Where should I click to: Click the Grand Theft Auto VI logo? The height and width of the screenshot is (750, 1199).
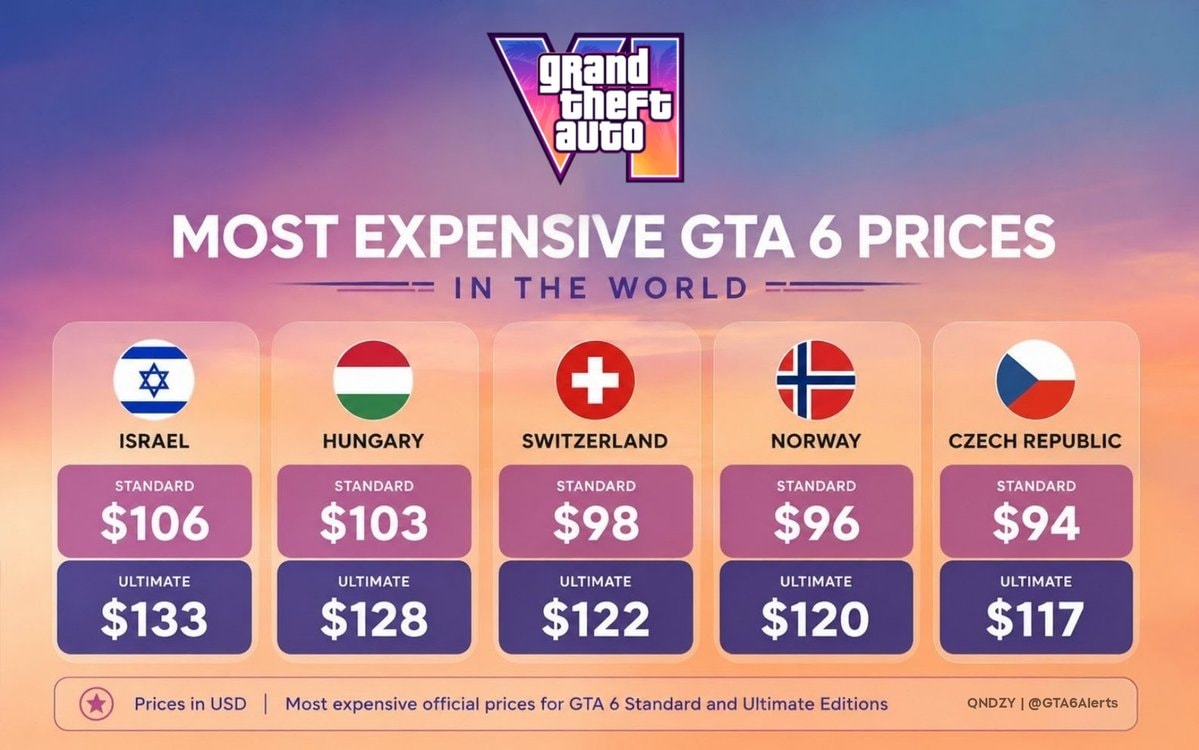pyautogui.click(x=587, y=107)
